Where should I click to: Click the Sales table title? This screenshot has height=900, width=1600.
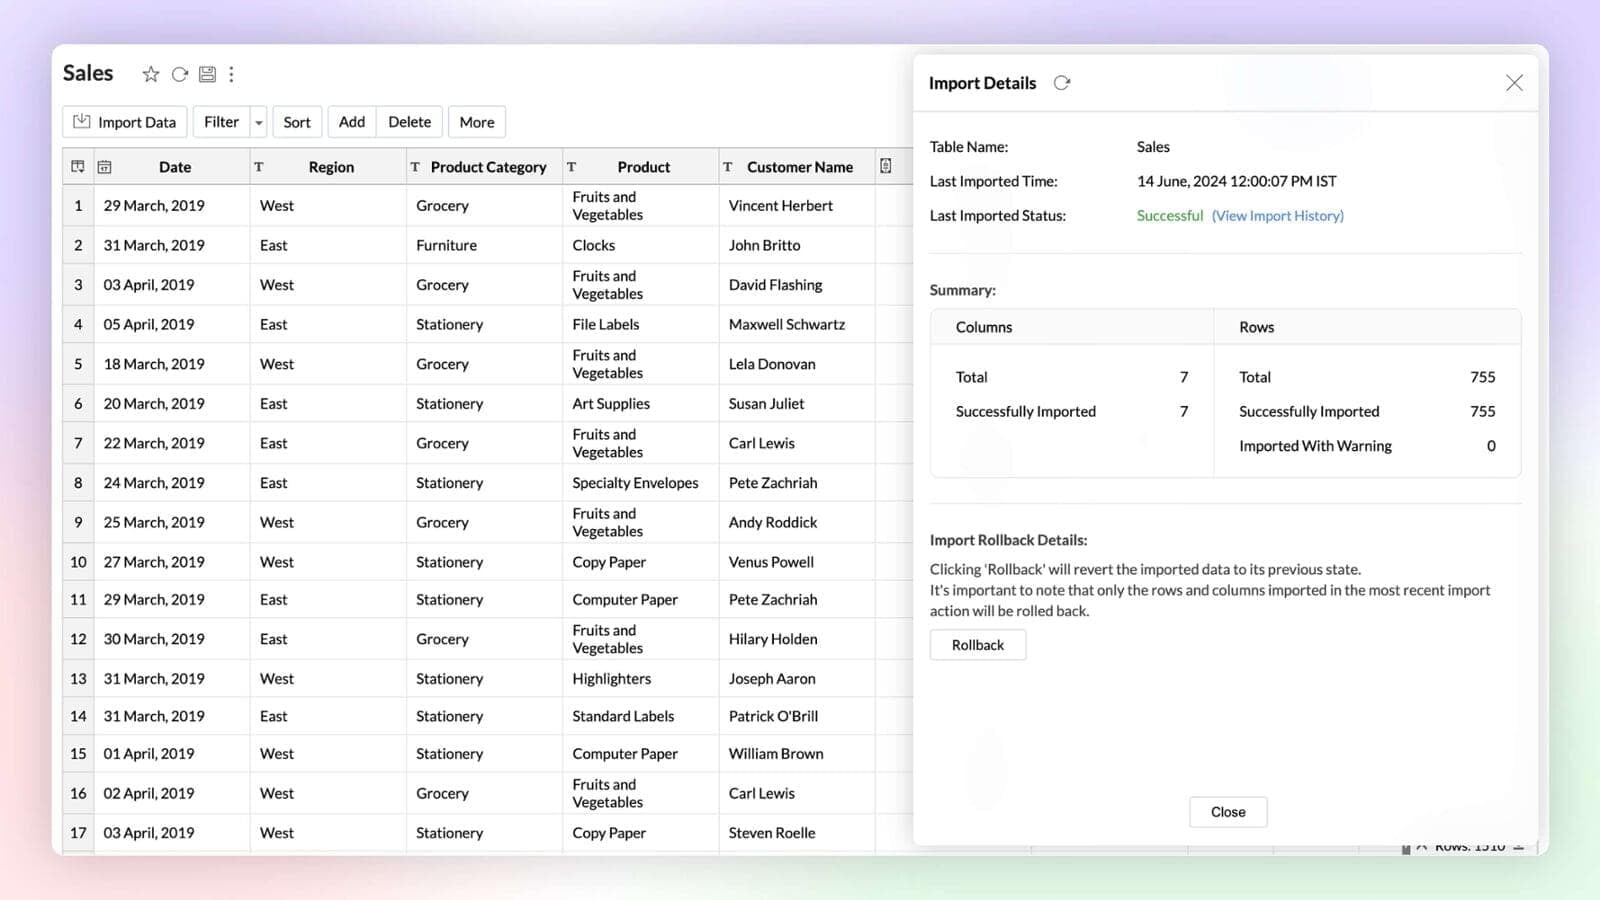pos(88,73)
